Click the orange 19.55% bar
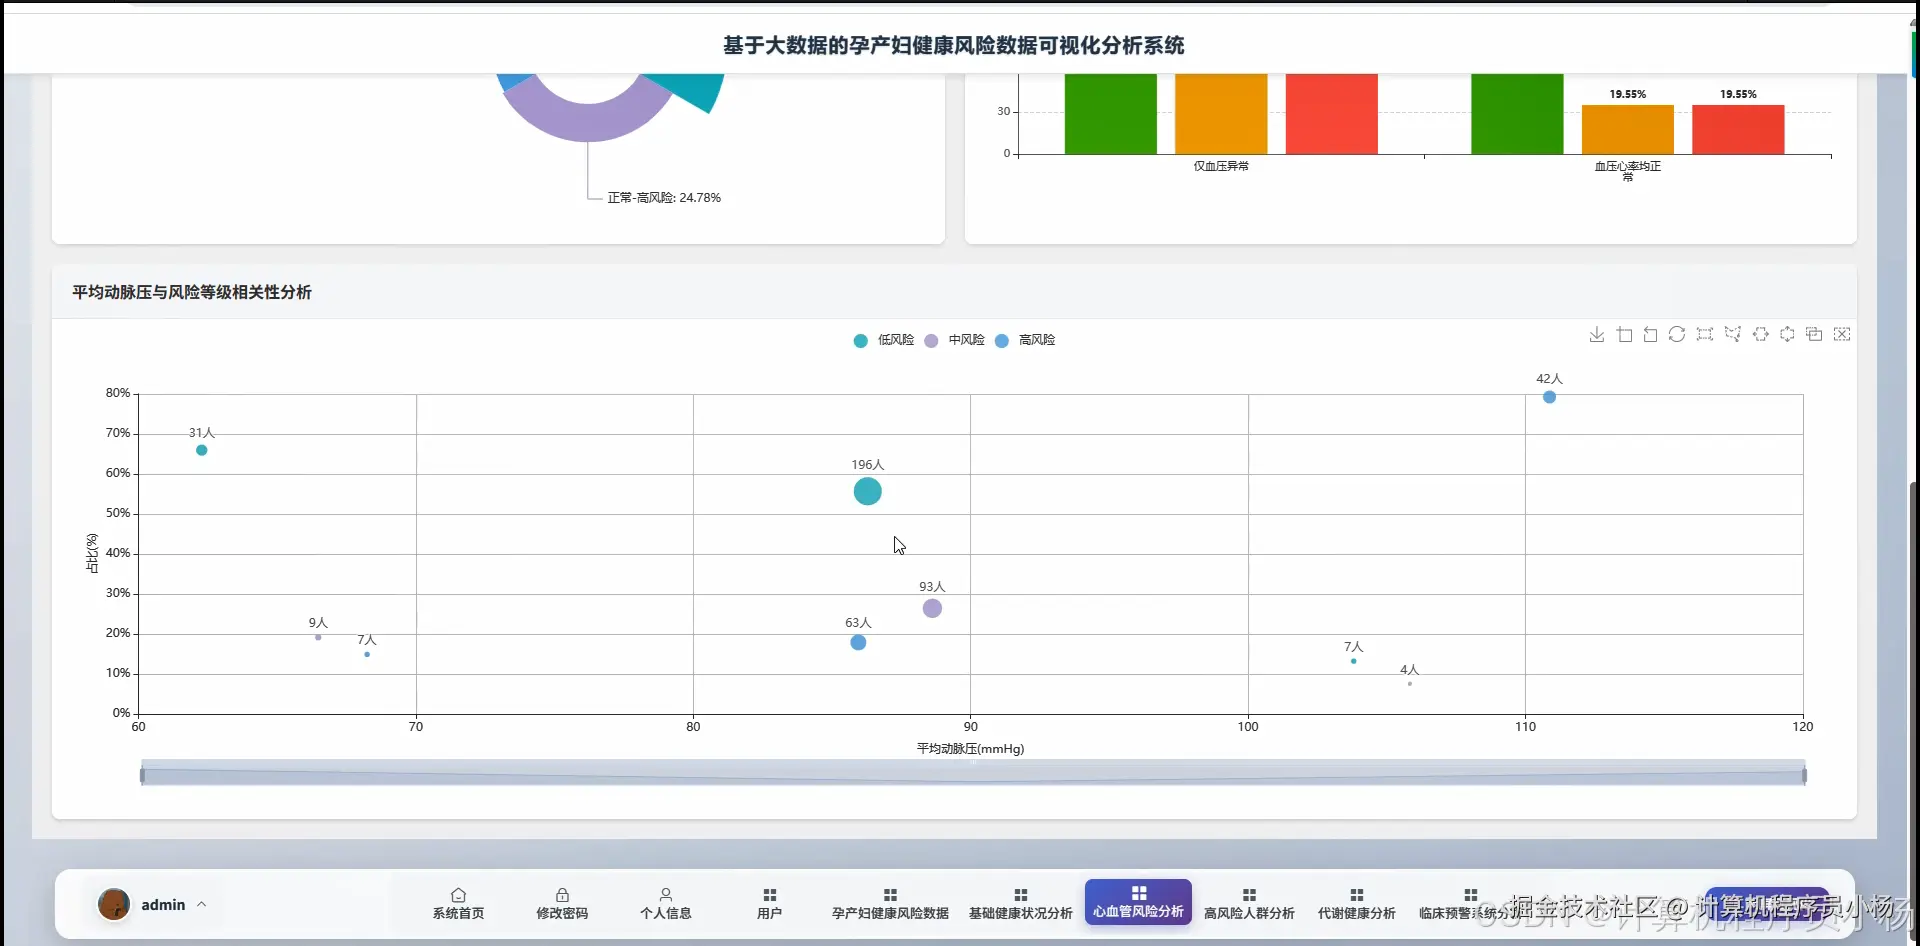 pos(1628,129)
